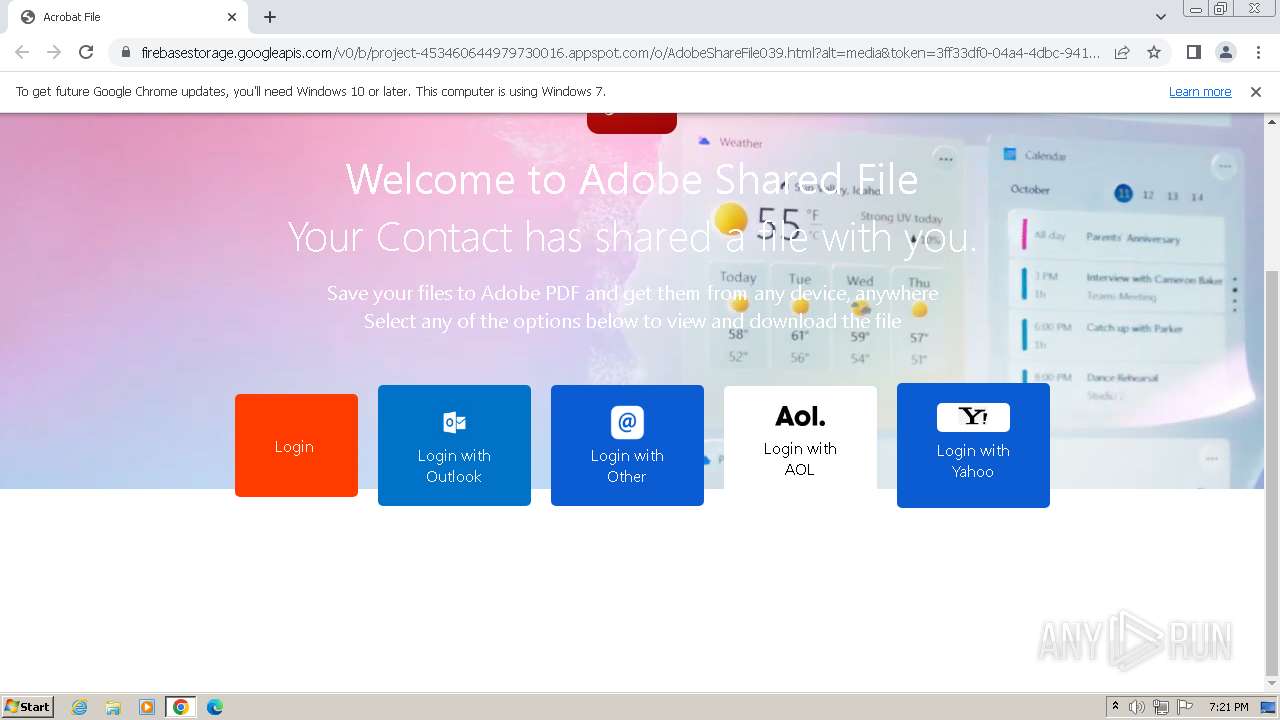The image size is (1280, 720).
Task: Click the address bar URL
Action: click(620, 52)
